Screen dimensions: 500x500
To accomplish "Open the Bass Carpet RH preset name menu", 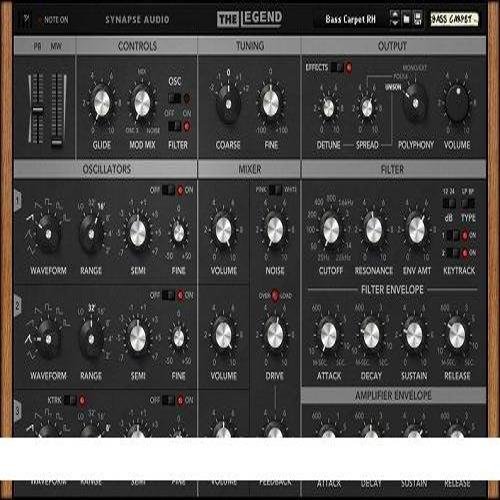I will click(x=350, y=19).
